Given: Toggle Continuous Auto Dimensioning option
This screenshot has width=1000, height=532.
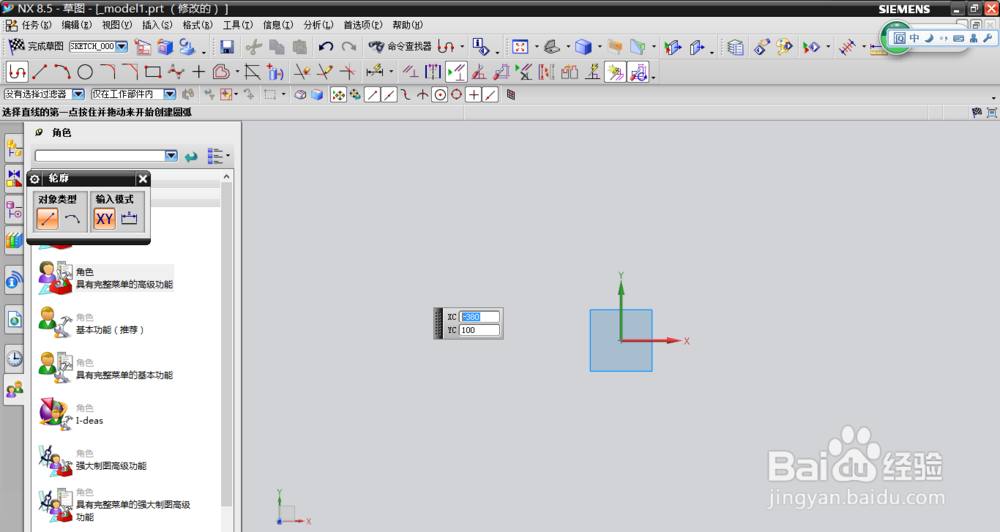Looking at the screenshot, I should pos(638,72).
